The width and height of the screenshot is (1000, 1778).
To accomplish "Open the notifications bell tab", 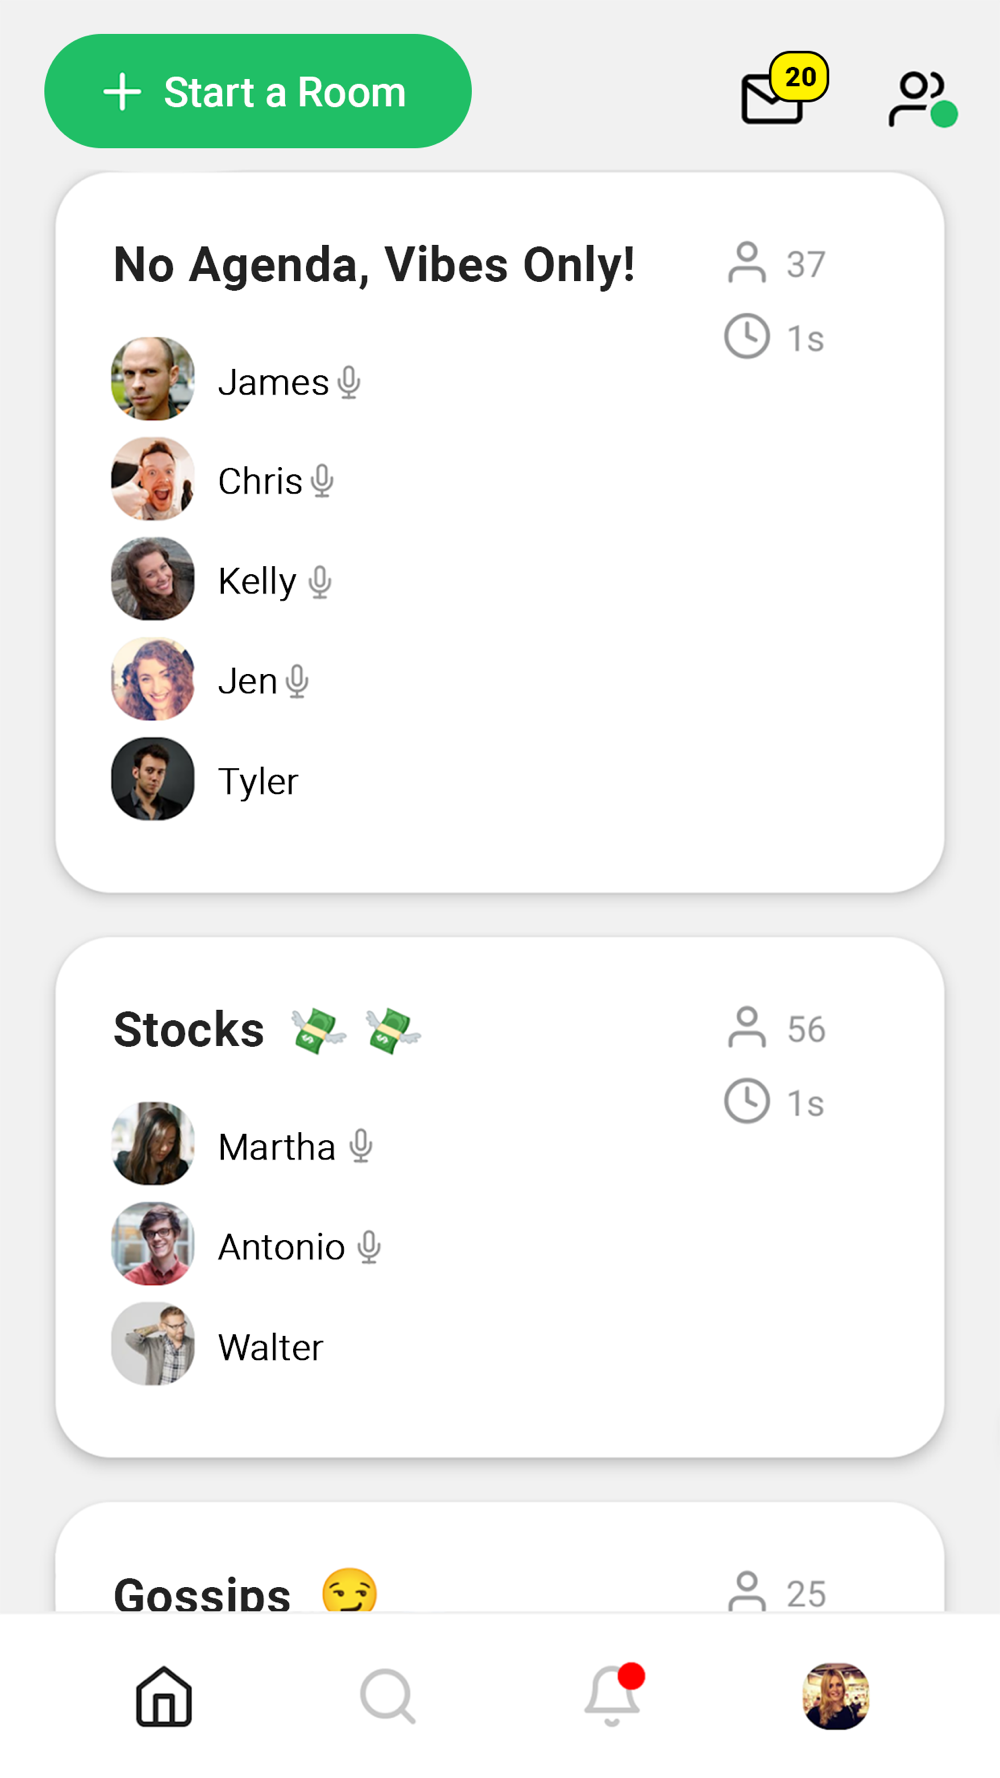I will 612,1696.
